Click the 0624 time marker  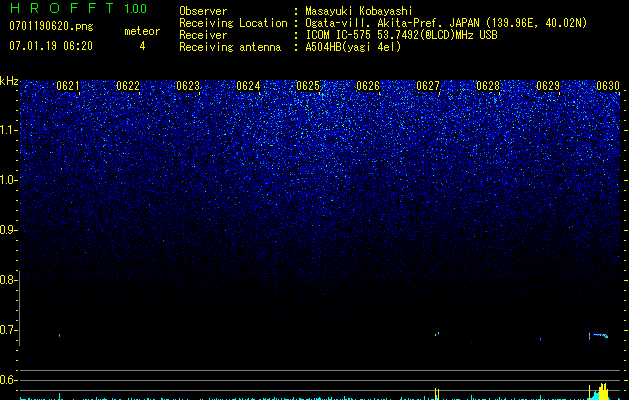coord(248,86)
